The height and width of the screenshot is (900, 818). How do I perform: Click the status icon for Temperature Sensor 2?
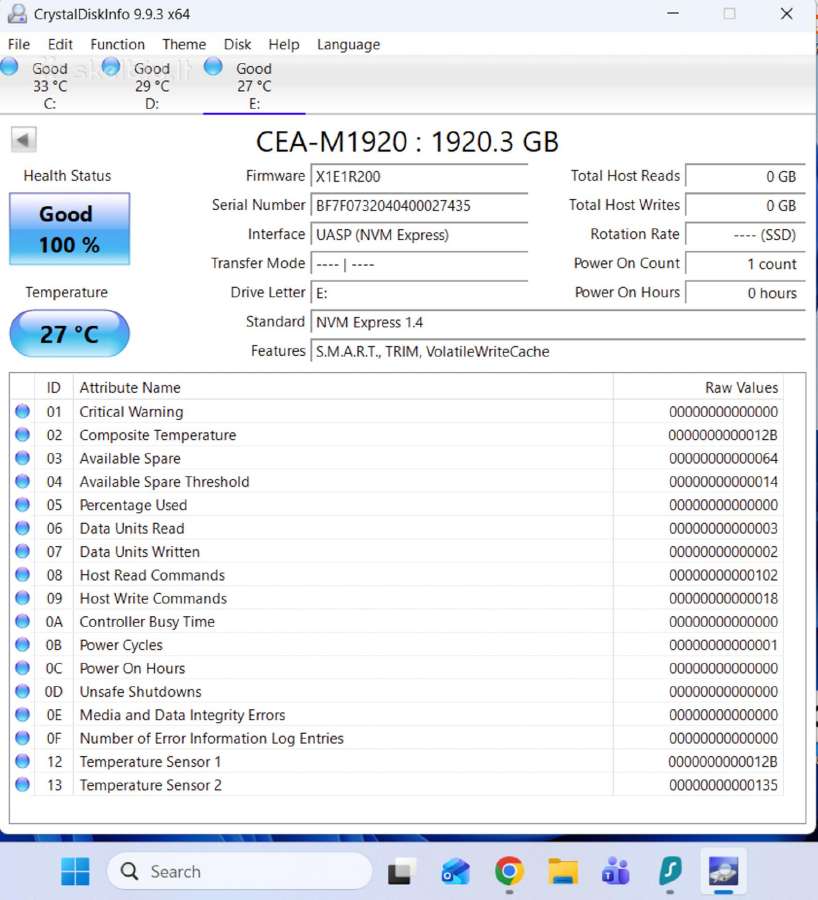[x=22, y=784]
